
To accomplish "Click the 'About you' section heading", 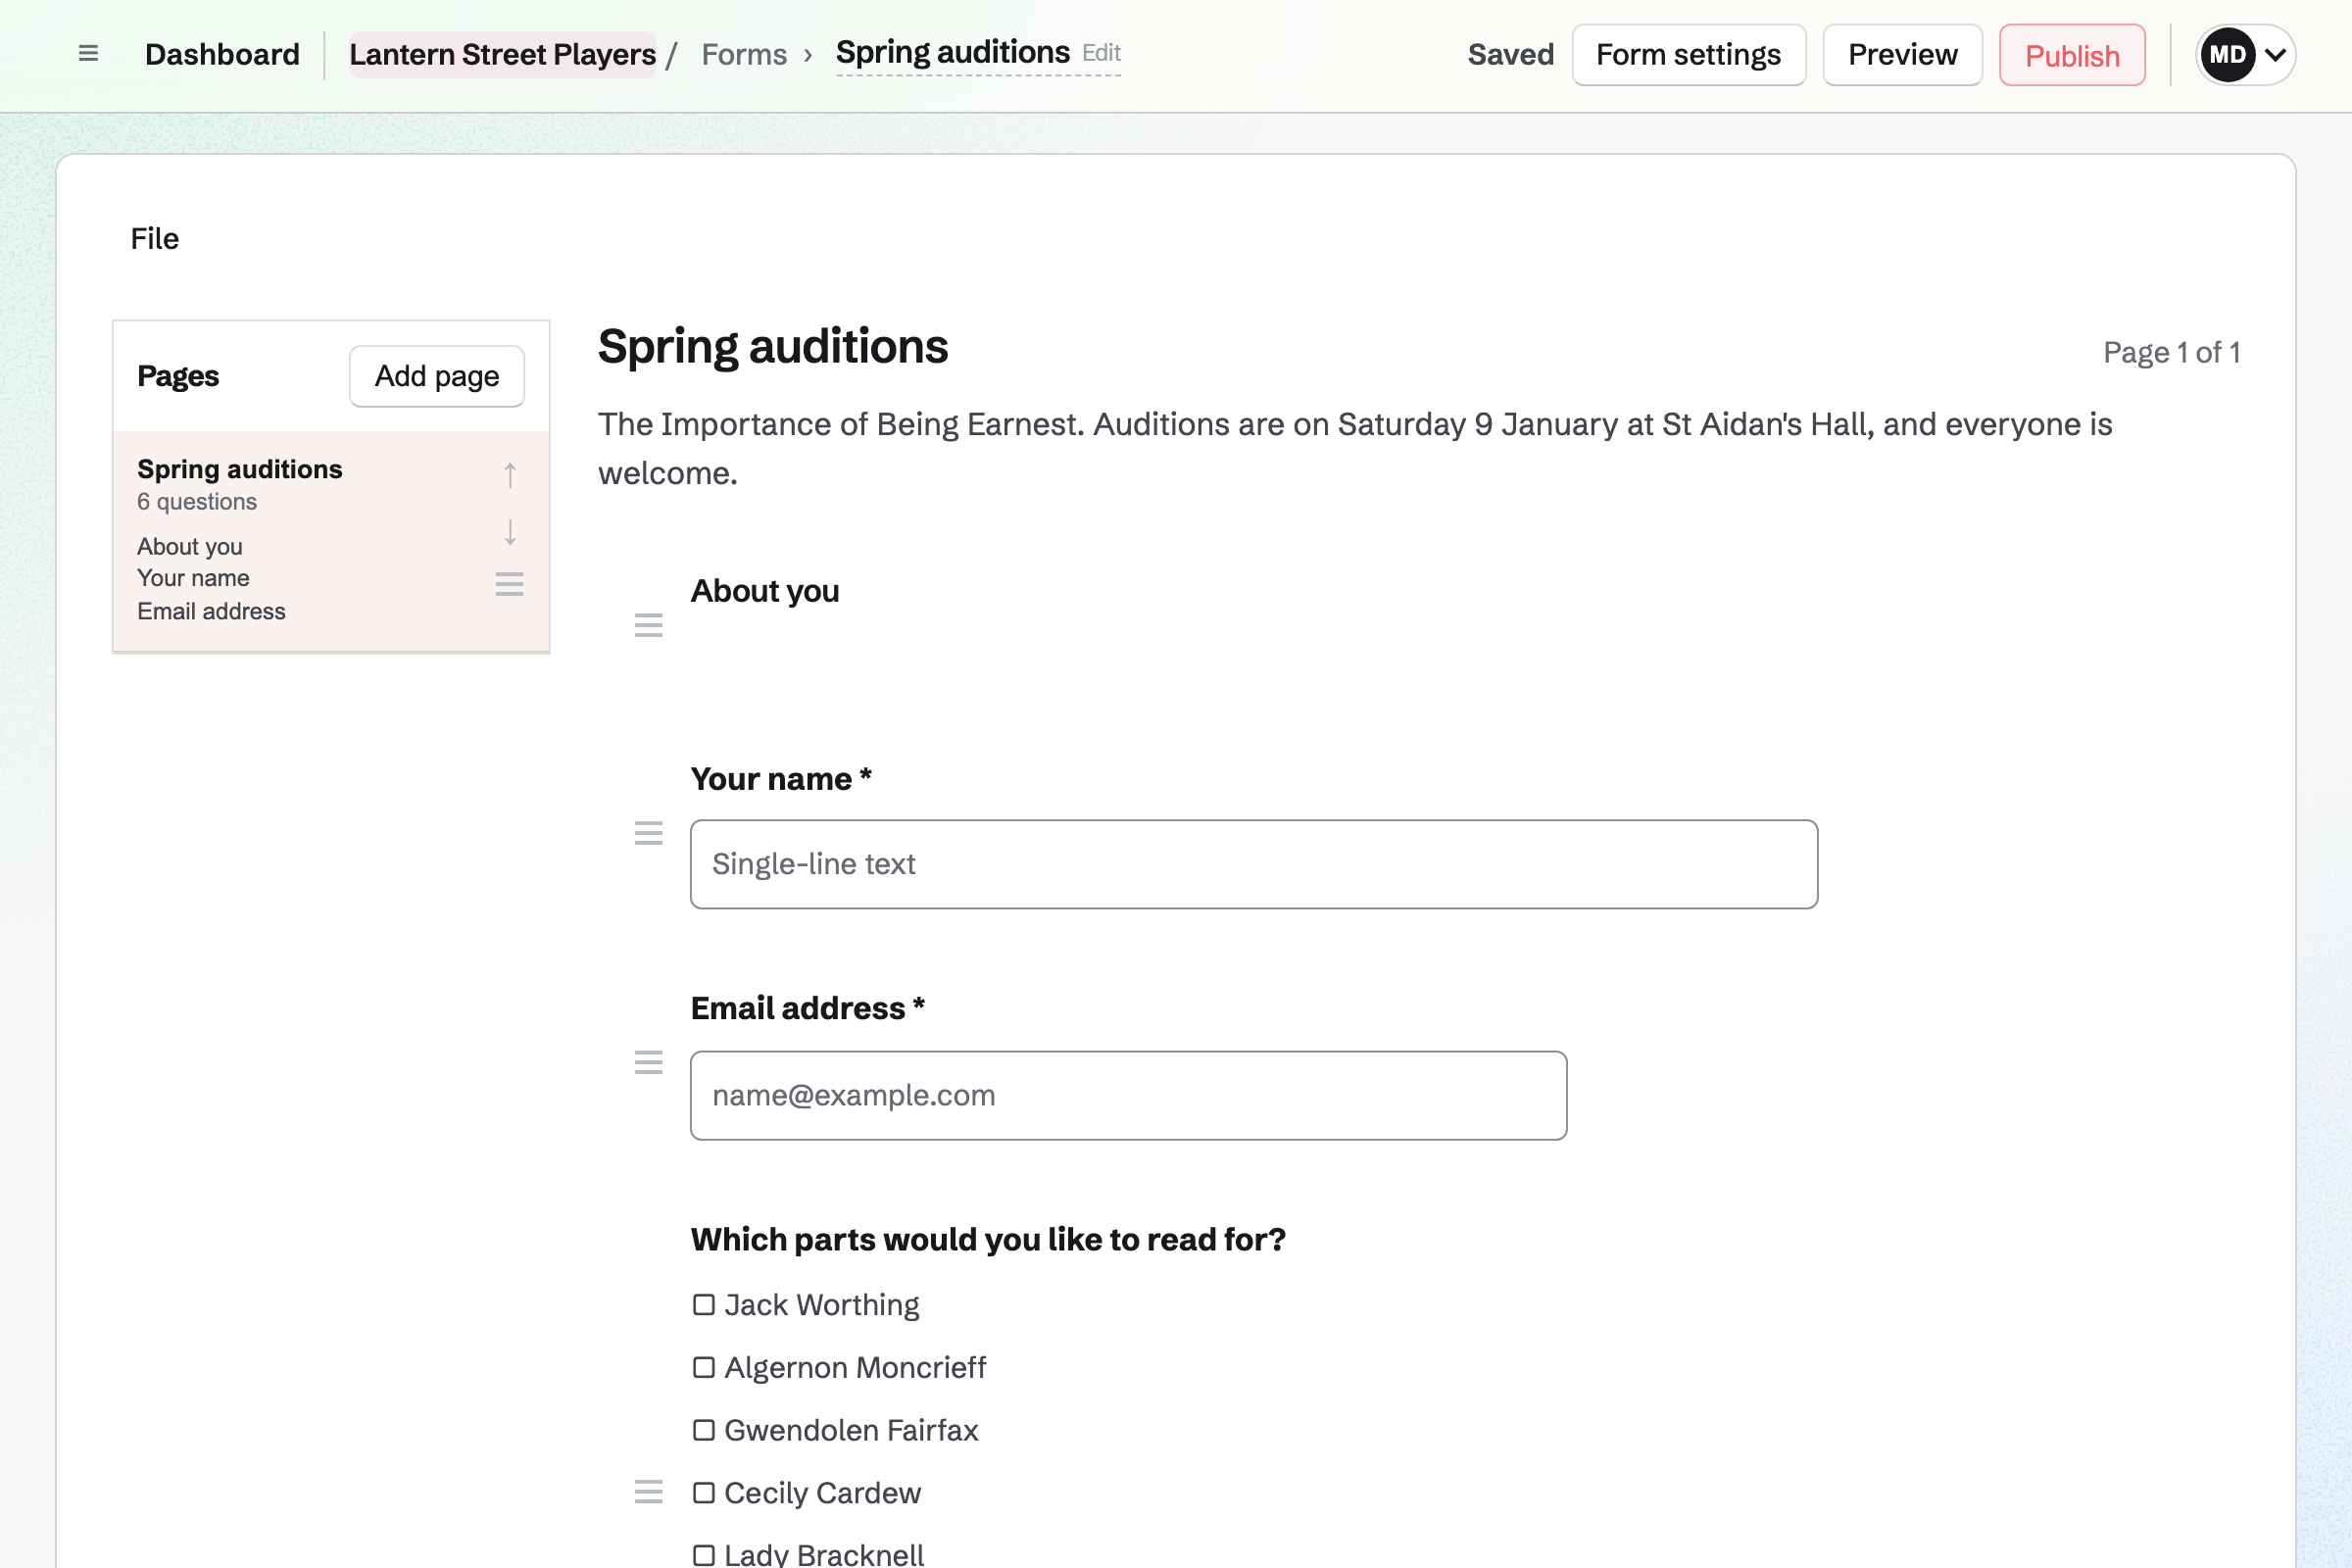I will click(x=765, y=592).
